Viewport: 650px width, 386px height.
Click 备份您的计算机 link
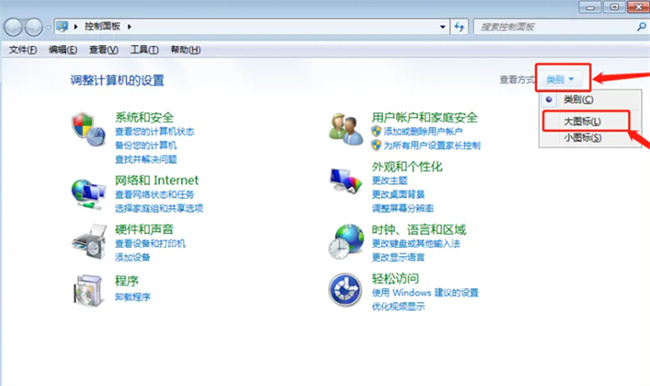146,145
